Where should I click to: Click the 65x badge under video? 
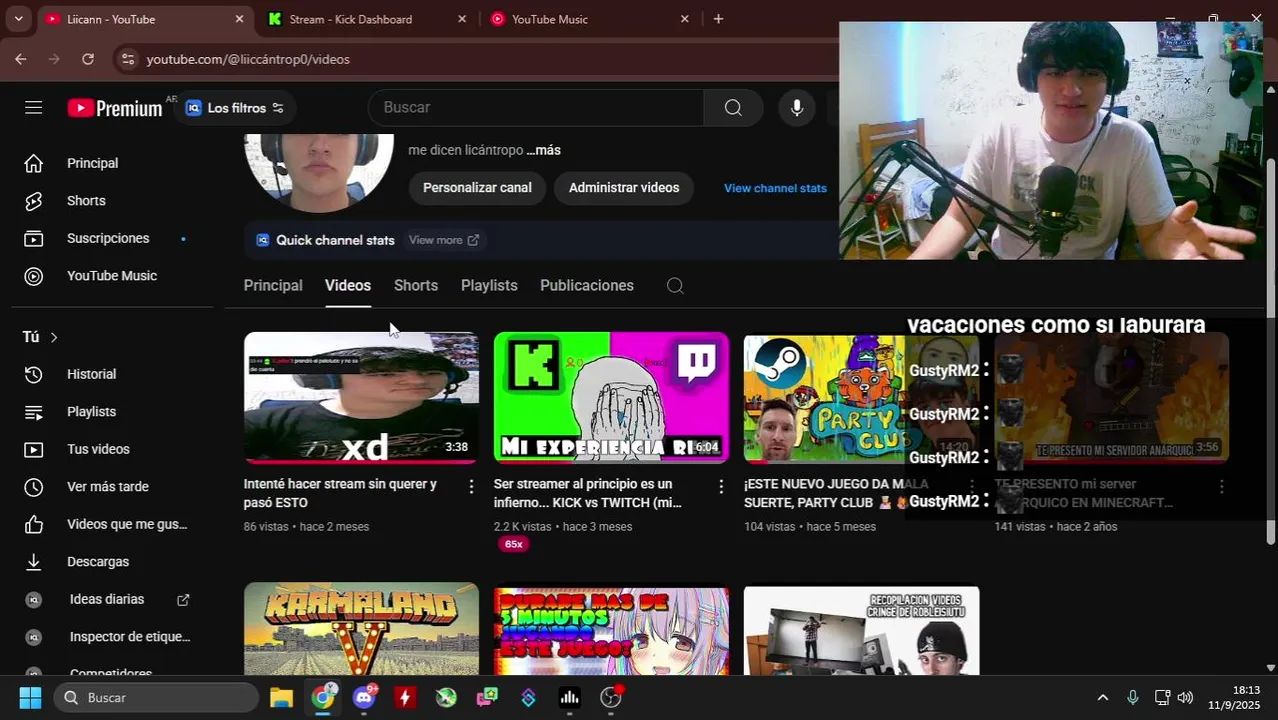pos(513,544)
